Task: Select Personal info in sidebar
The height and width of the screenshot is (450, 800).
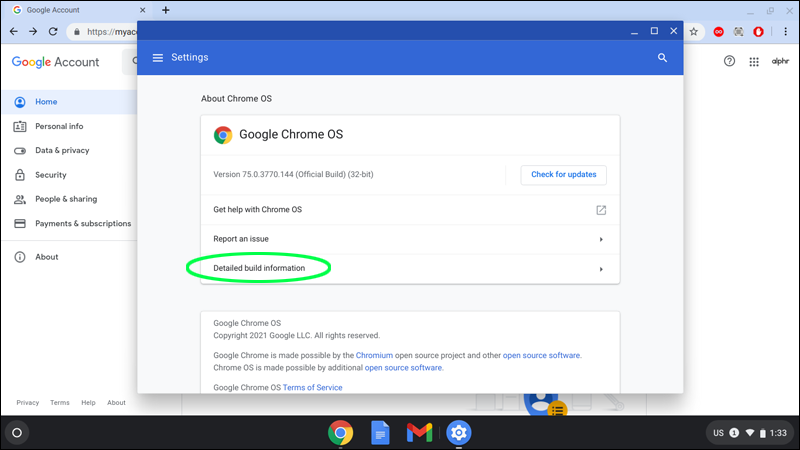Action: (59, 126)
